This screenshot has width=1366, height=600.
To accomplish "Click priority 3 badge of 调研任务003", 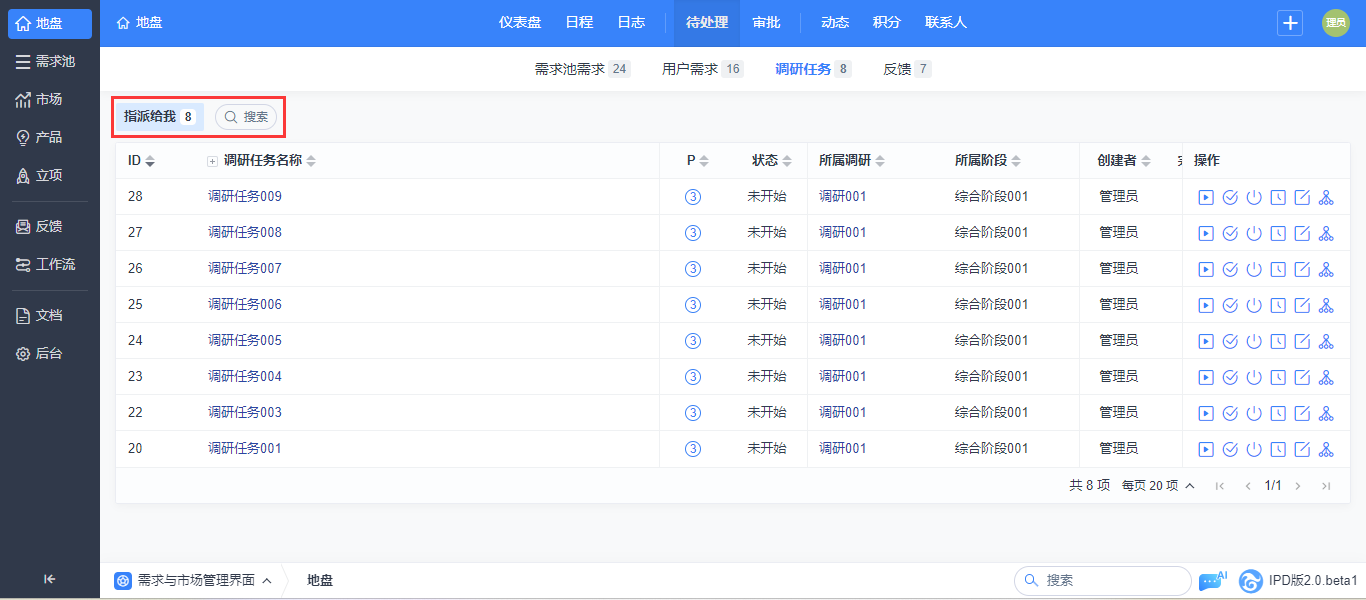I will tap(692, 413).
